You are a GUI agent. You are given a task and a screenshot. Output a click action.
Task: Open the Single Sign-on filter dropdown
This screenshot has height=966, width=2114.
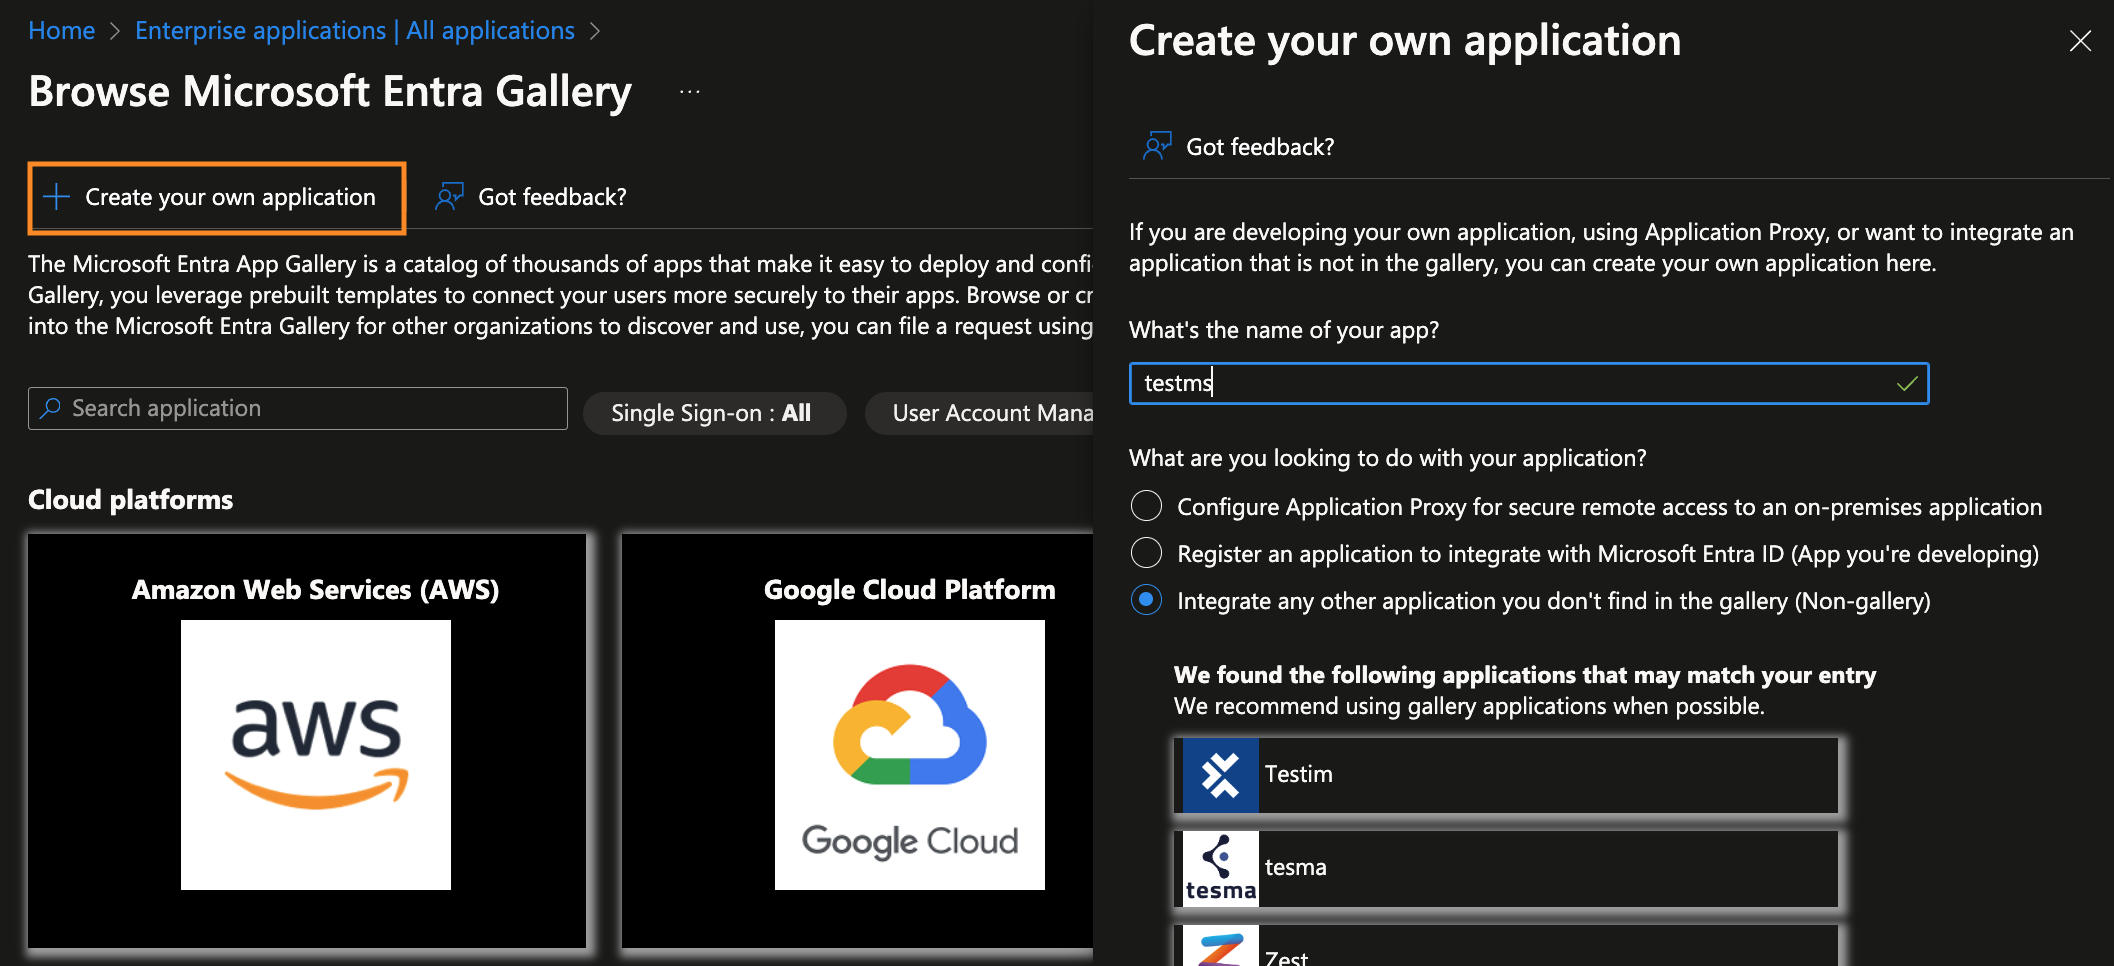coord(712,413)
